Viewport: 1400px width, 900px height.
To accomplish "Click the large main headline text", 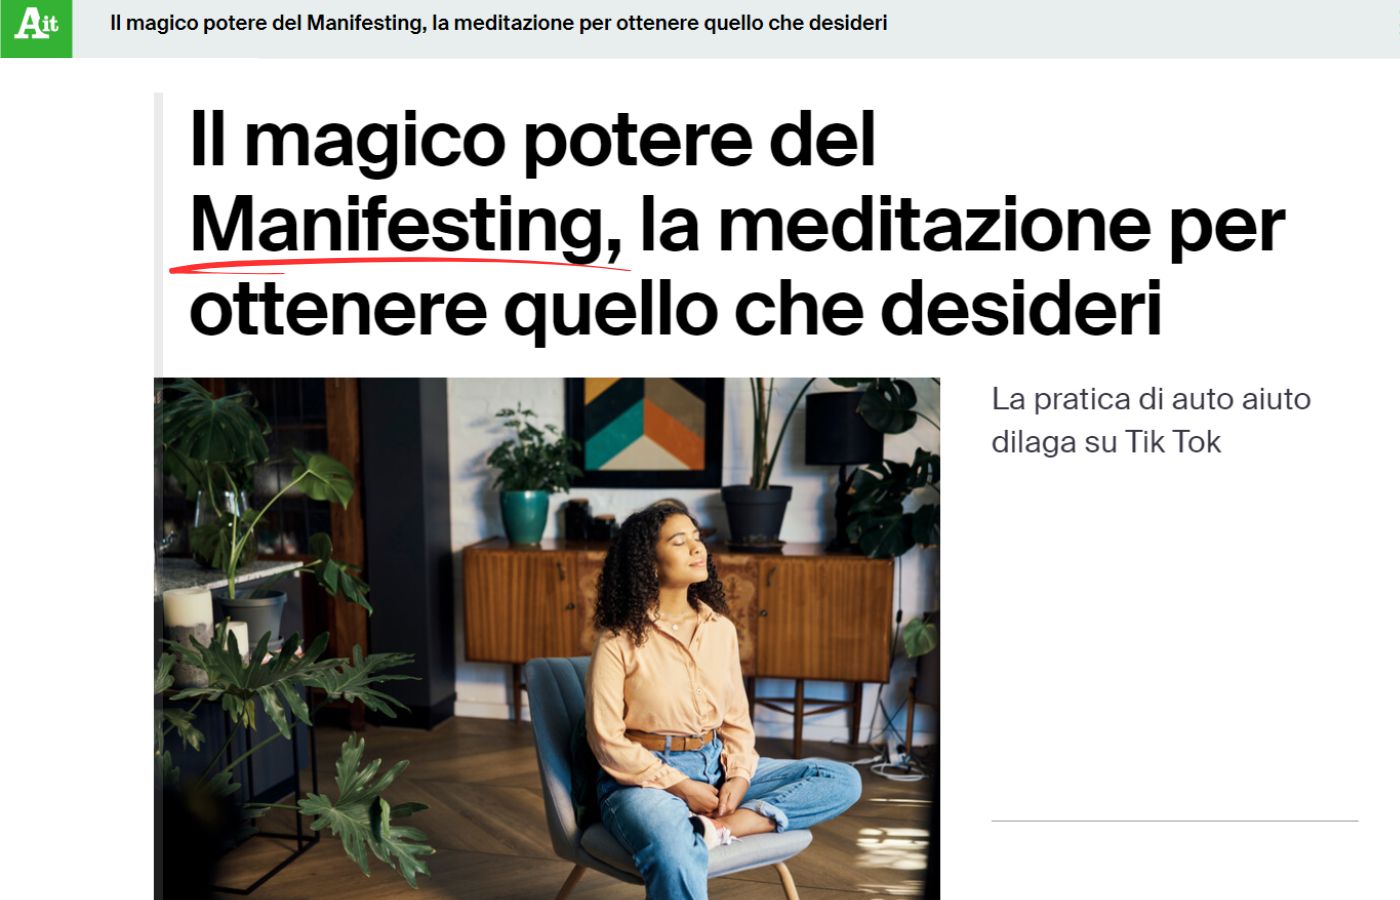I will [x=737, y=224].
